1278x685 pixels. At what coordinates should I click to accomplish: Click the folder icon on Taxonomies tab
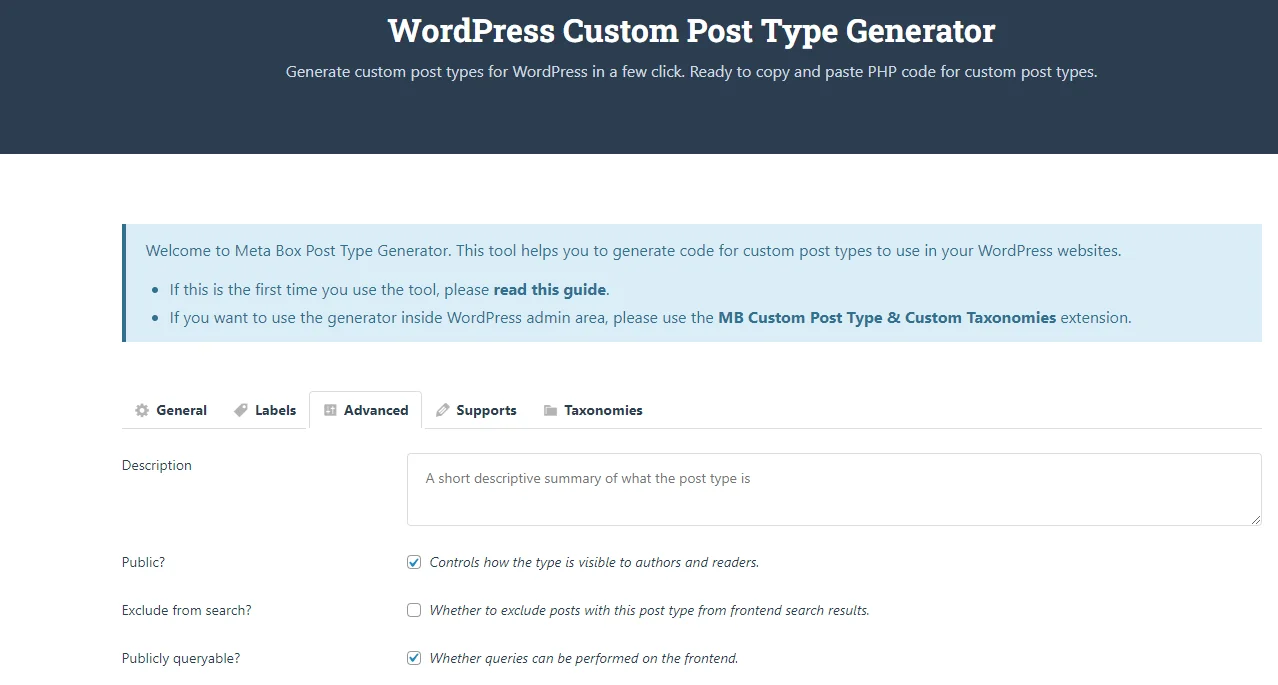click(550, 410)
